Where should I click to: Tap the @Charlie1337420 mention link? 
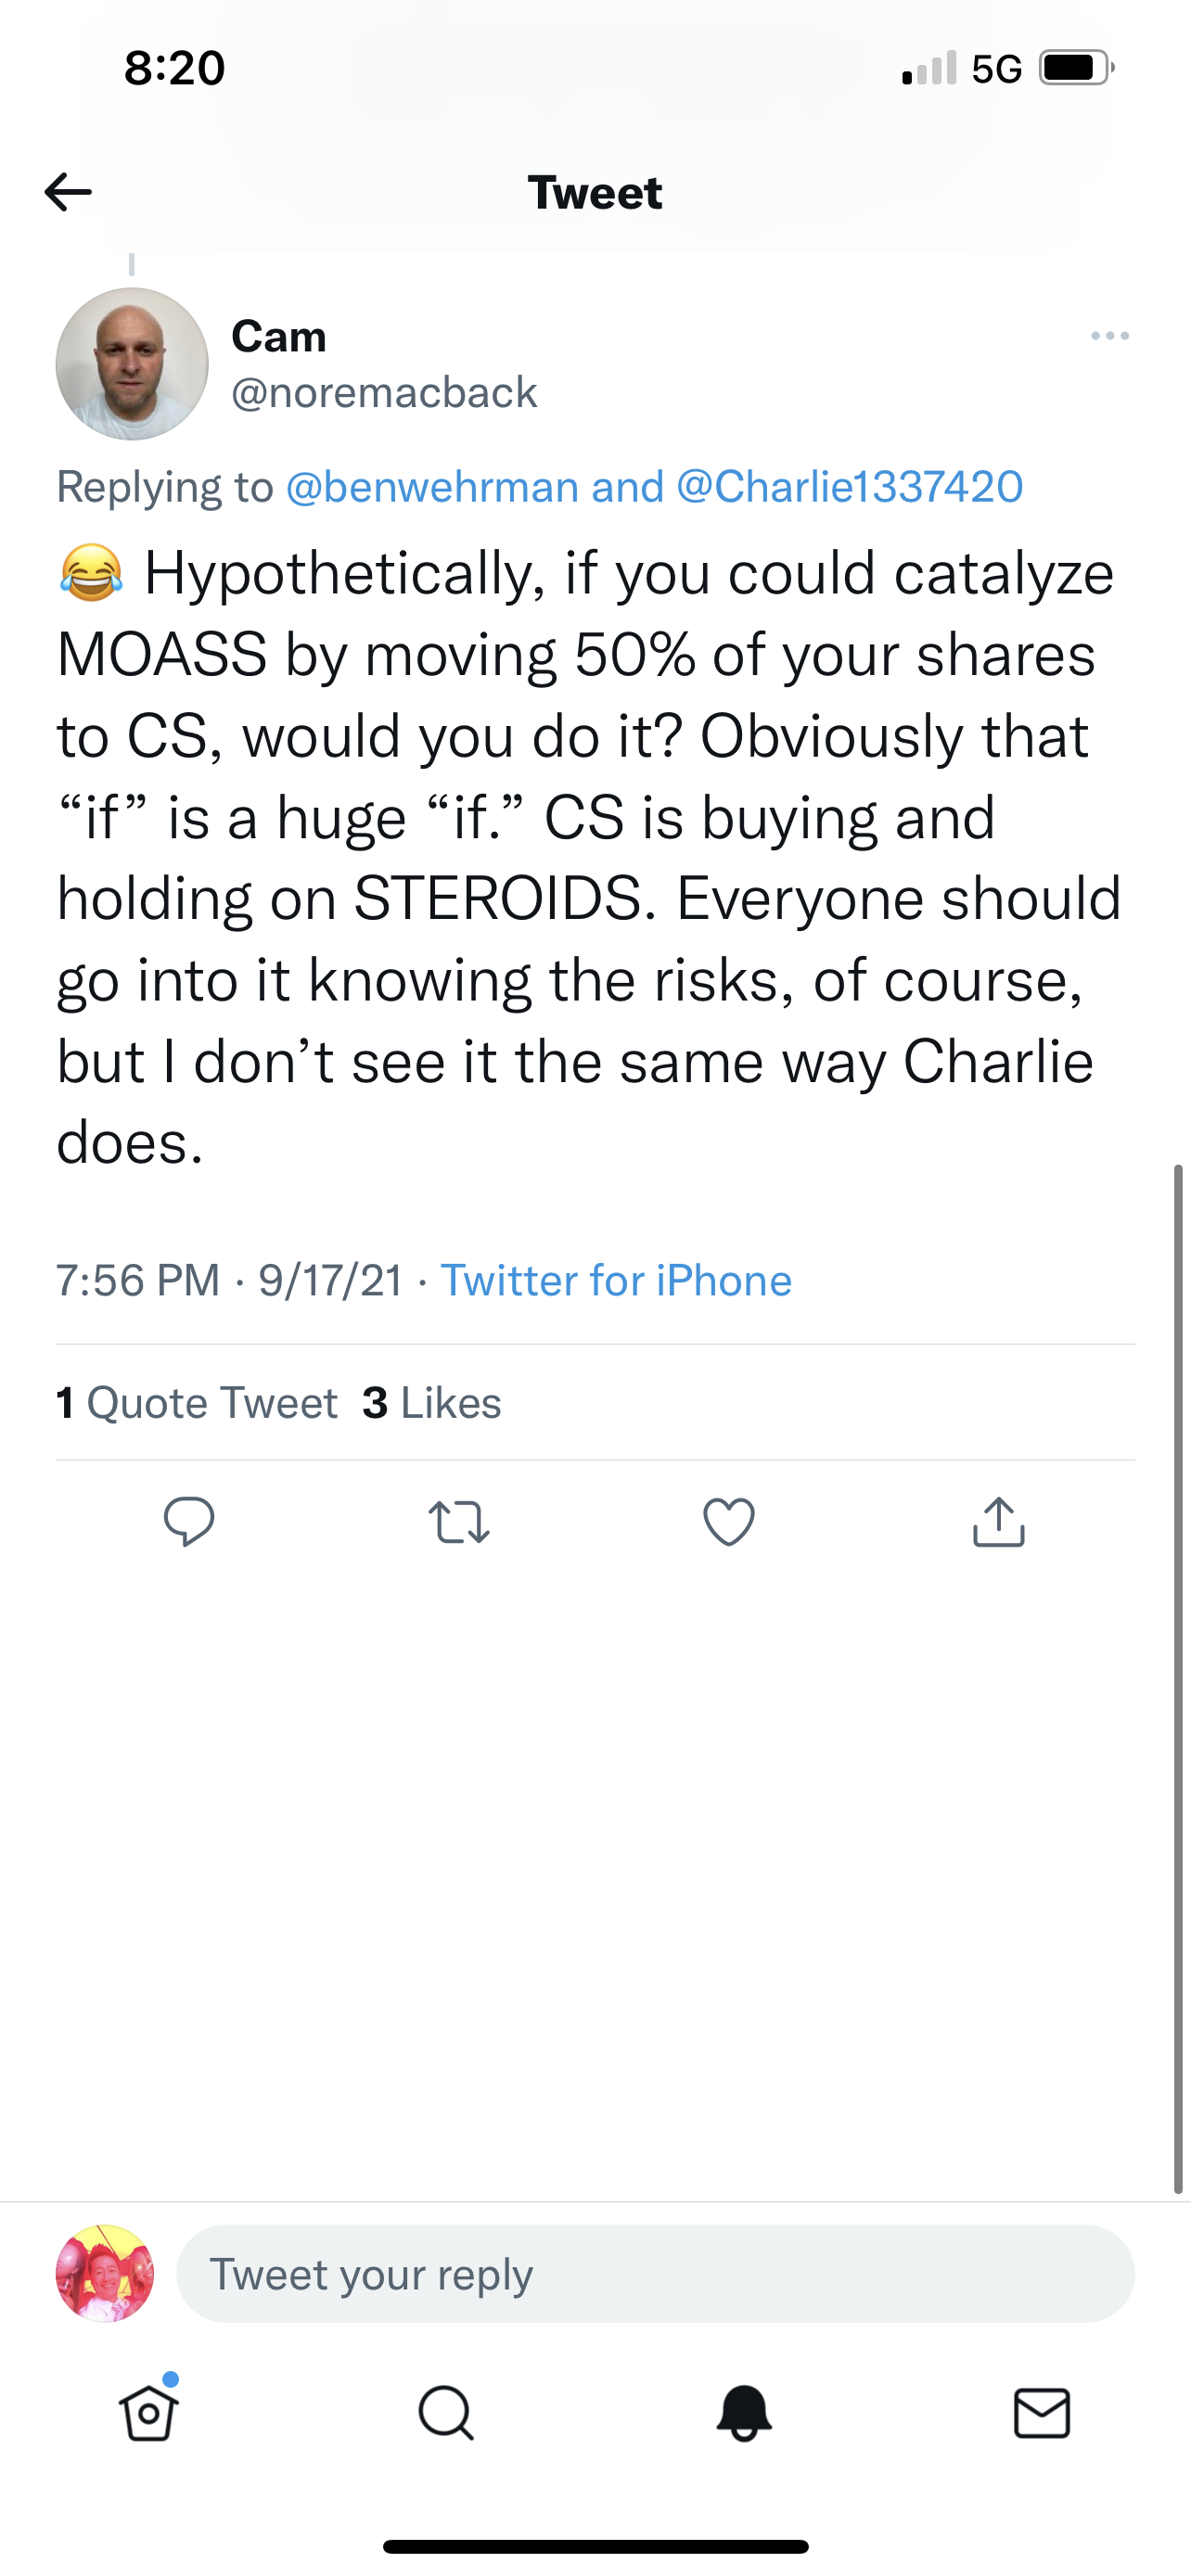(849, 487)
